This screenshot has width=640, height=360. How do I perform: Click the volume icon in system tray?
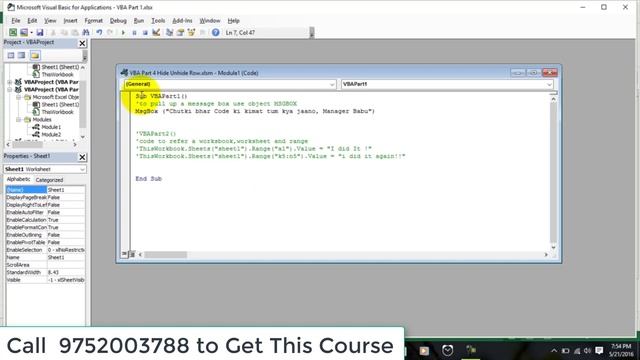pos(587,351)
